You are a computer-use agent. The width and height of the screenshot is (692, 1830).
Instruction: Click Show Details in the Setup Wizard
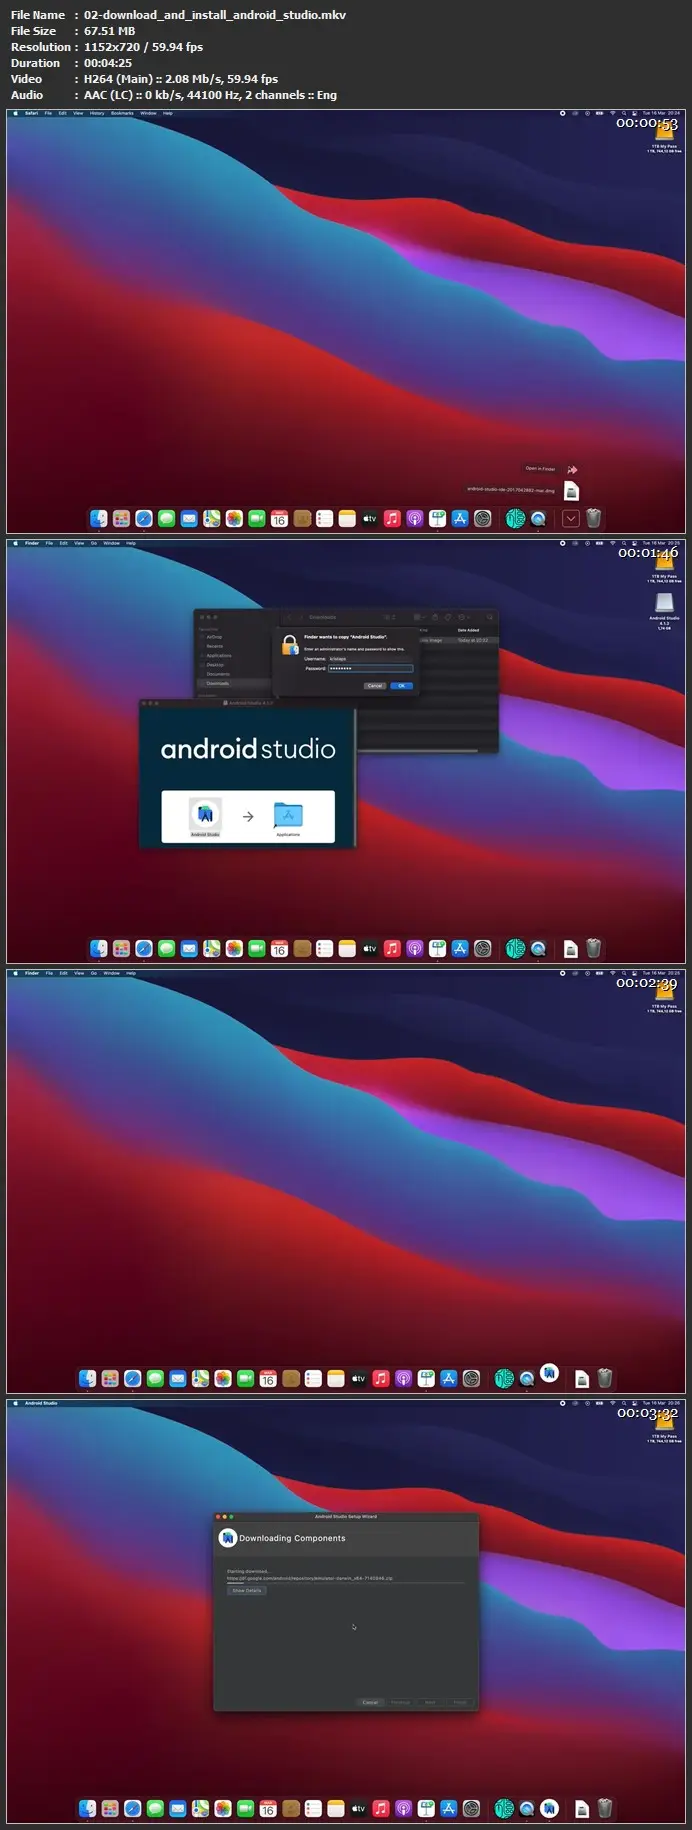click(x=246, y=1590)
